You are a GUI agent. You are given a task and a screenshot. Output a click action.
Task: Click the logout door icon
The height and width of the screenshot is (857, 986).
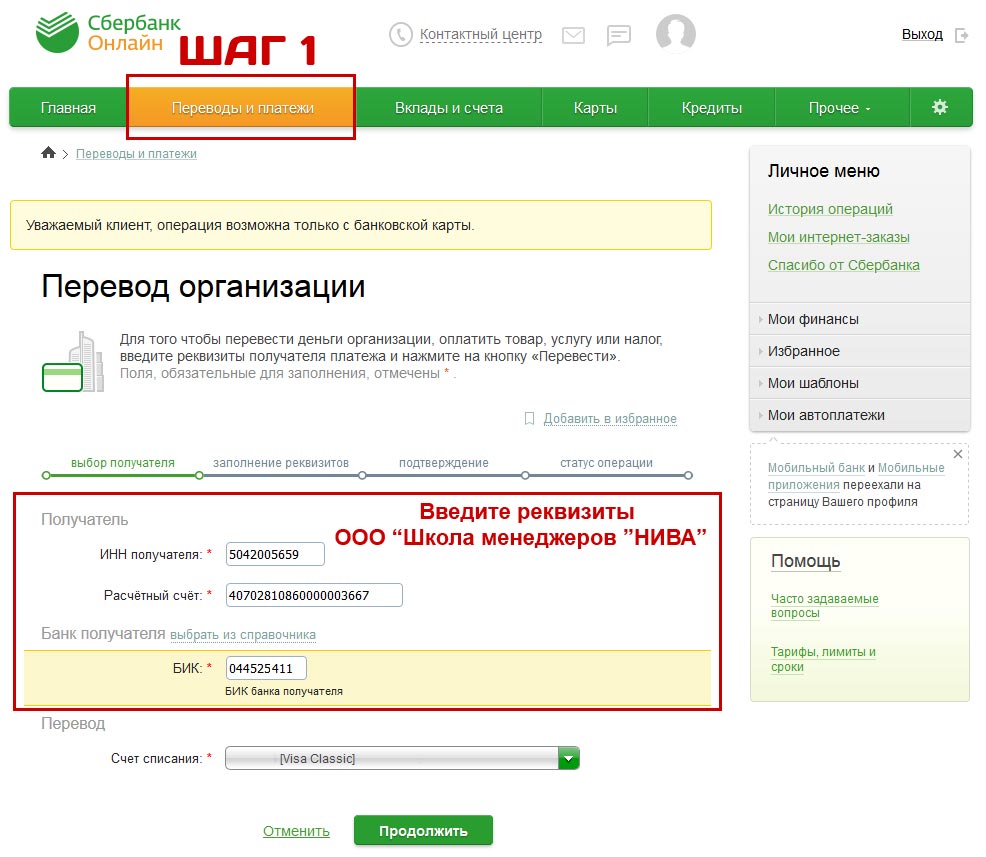click(x=961, y=35)
